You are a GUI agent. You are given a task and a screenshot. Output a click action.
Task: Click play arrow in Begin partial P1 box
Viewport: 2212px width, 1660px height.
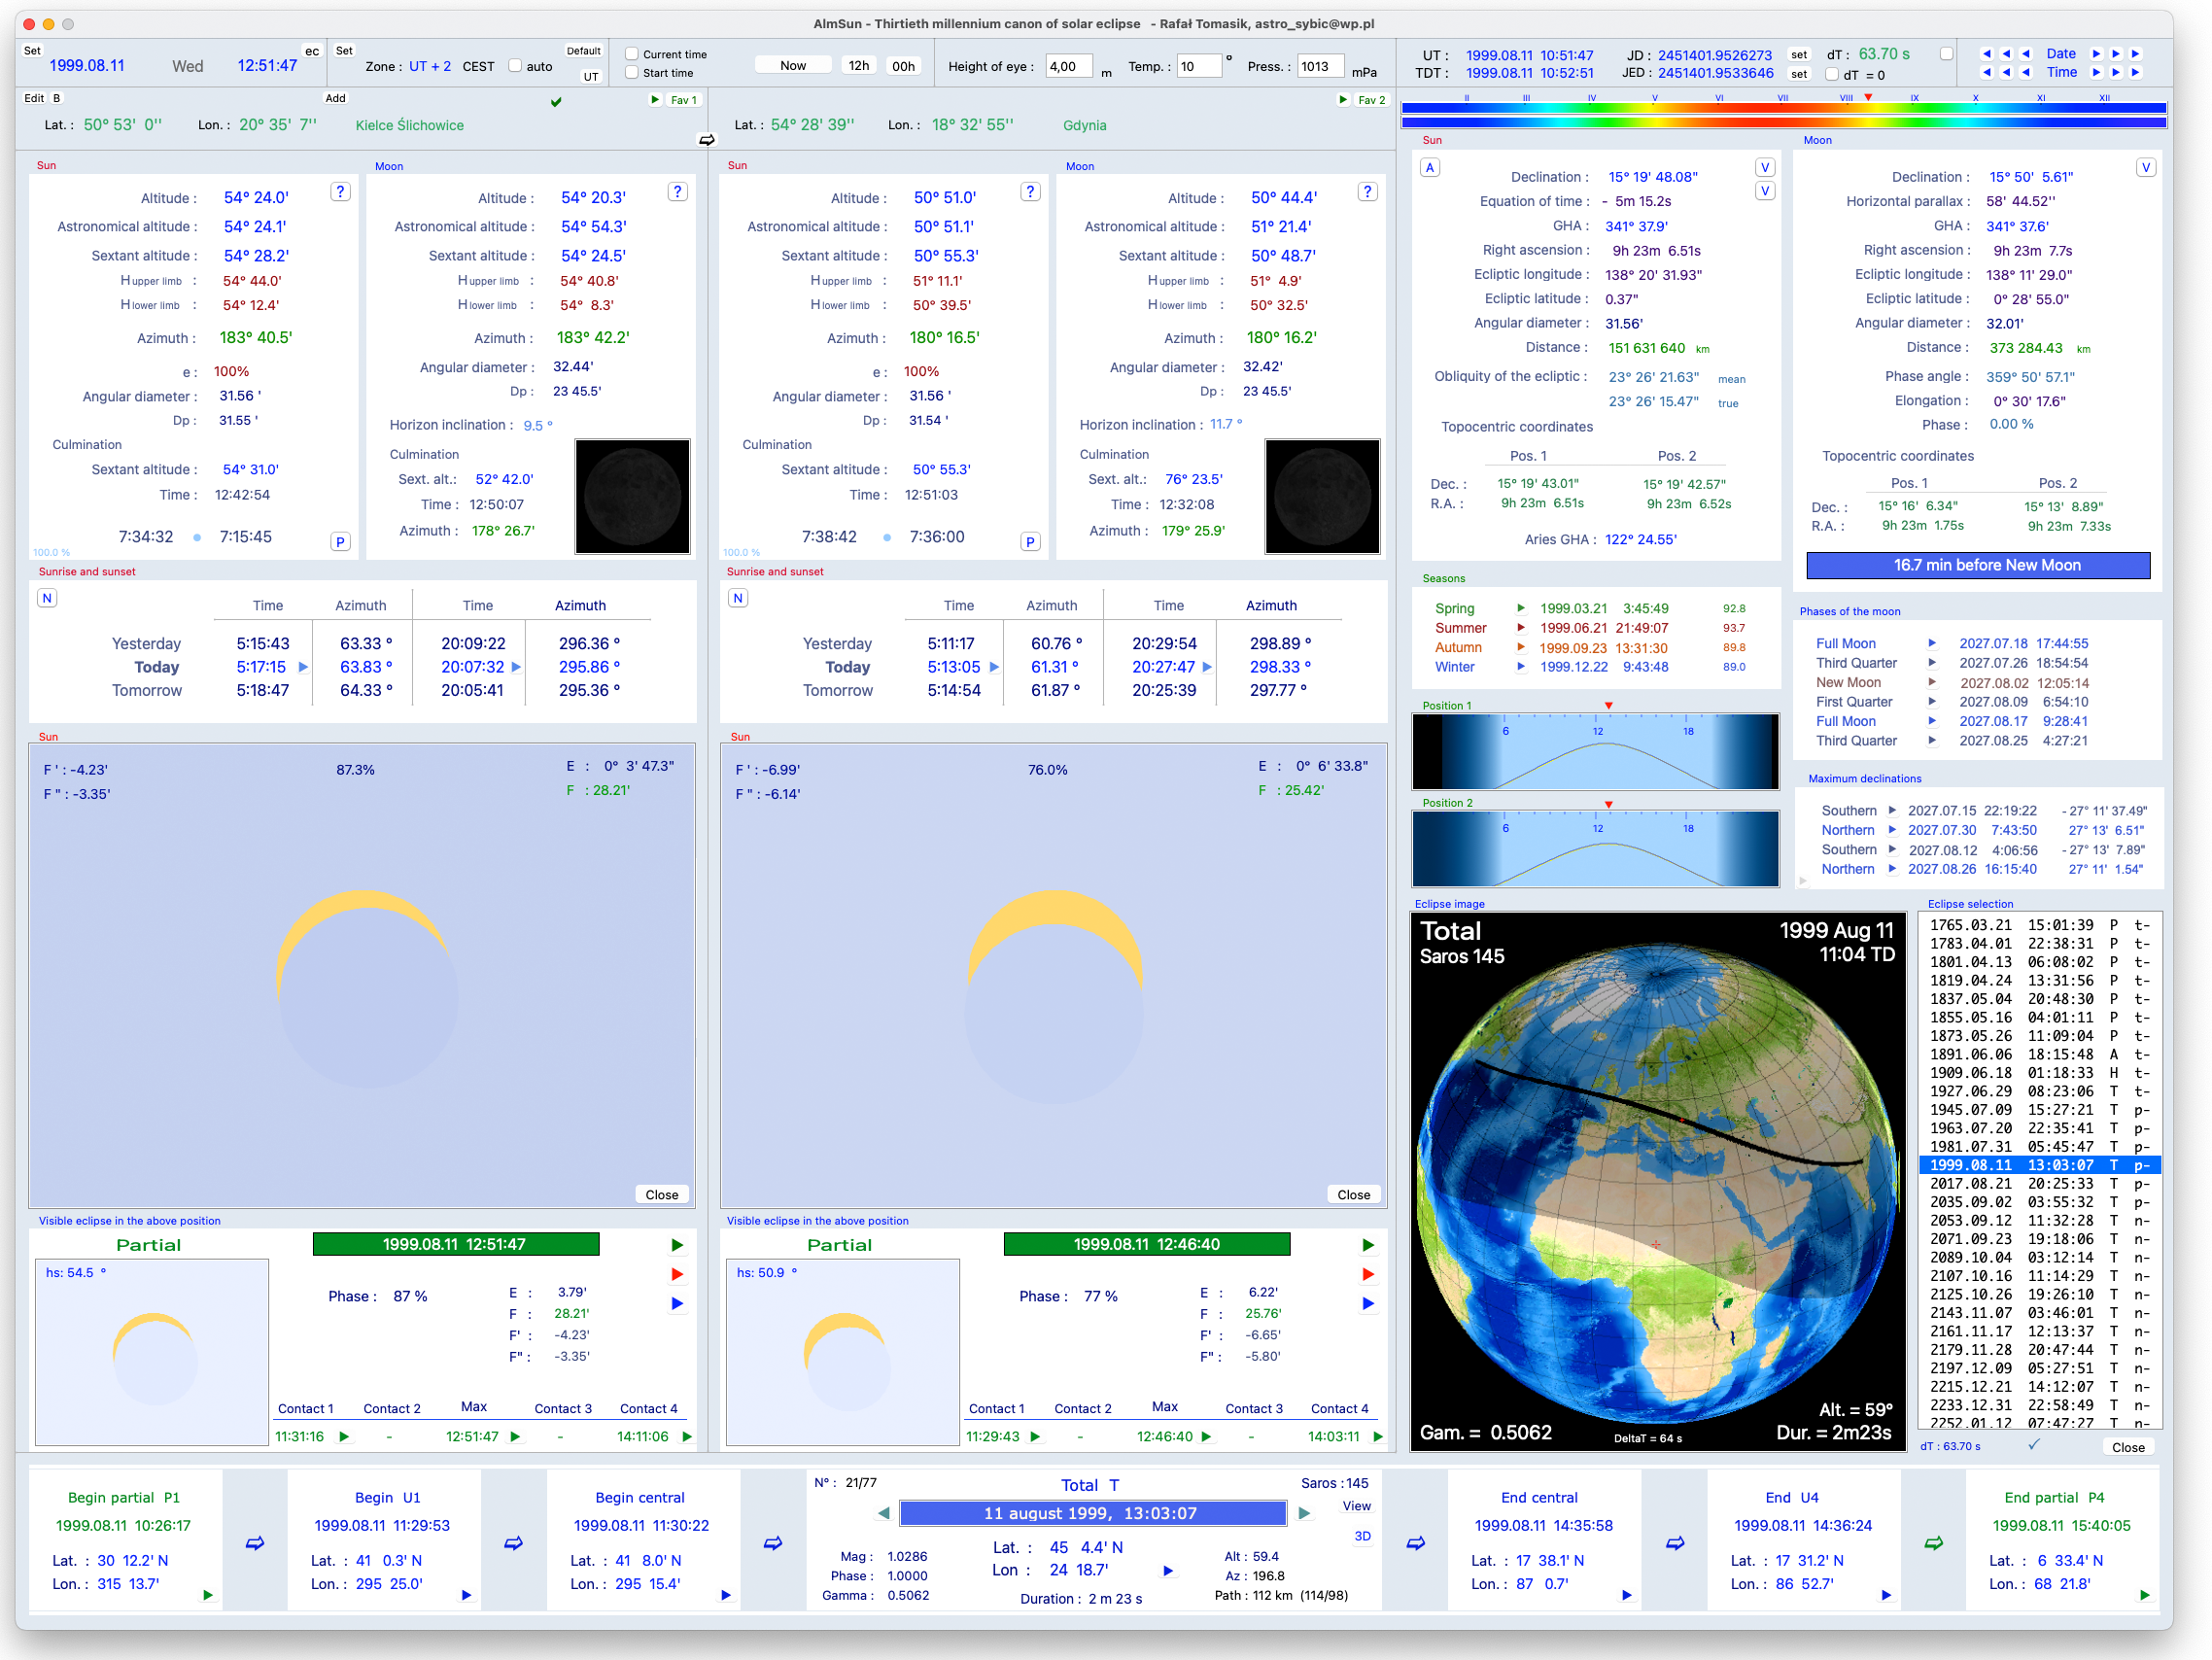point(208,1595)
